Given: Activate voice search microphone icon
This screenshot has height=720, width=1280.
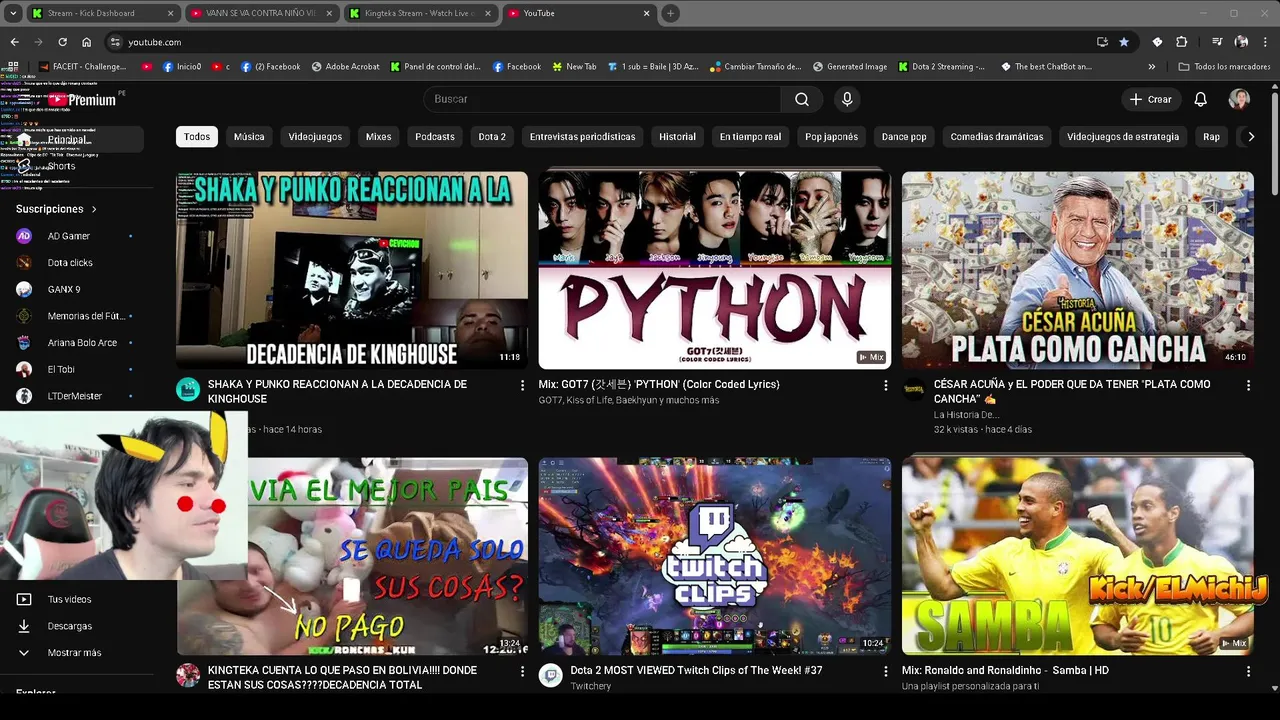Looking at the screenshot, I should 847,99.
